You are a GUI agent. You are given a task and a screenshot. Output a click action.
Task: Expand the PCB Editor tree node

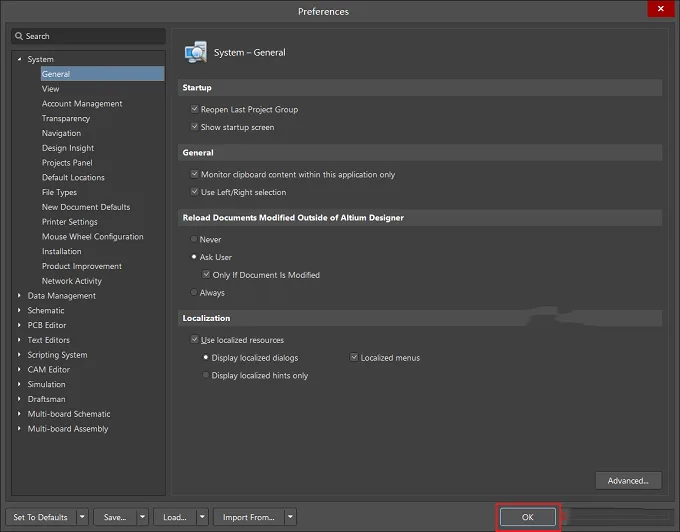[x=19, y=325]
